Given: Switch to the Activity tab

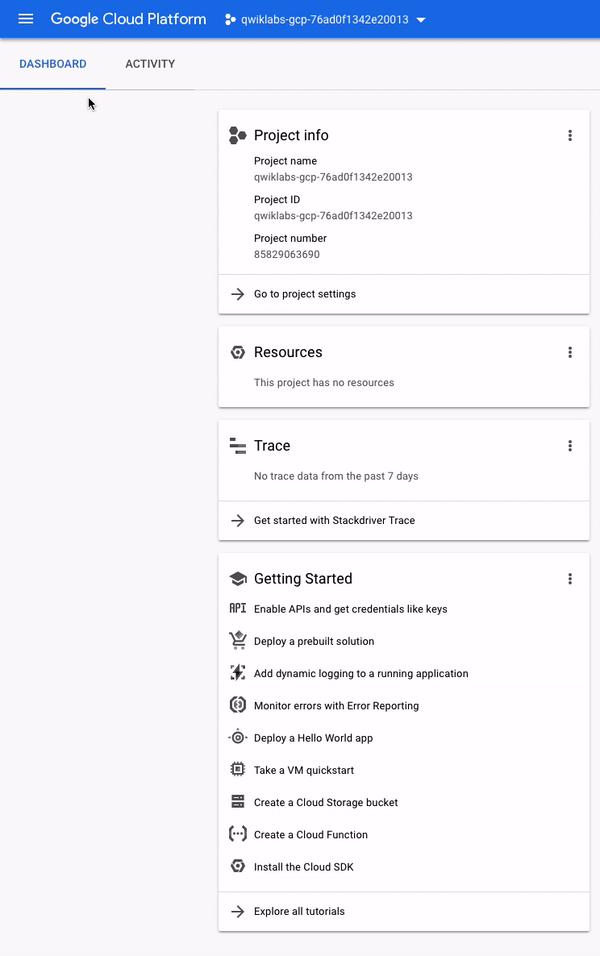Looking at the screenshot, I should 150,64.
